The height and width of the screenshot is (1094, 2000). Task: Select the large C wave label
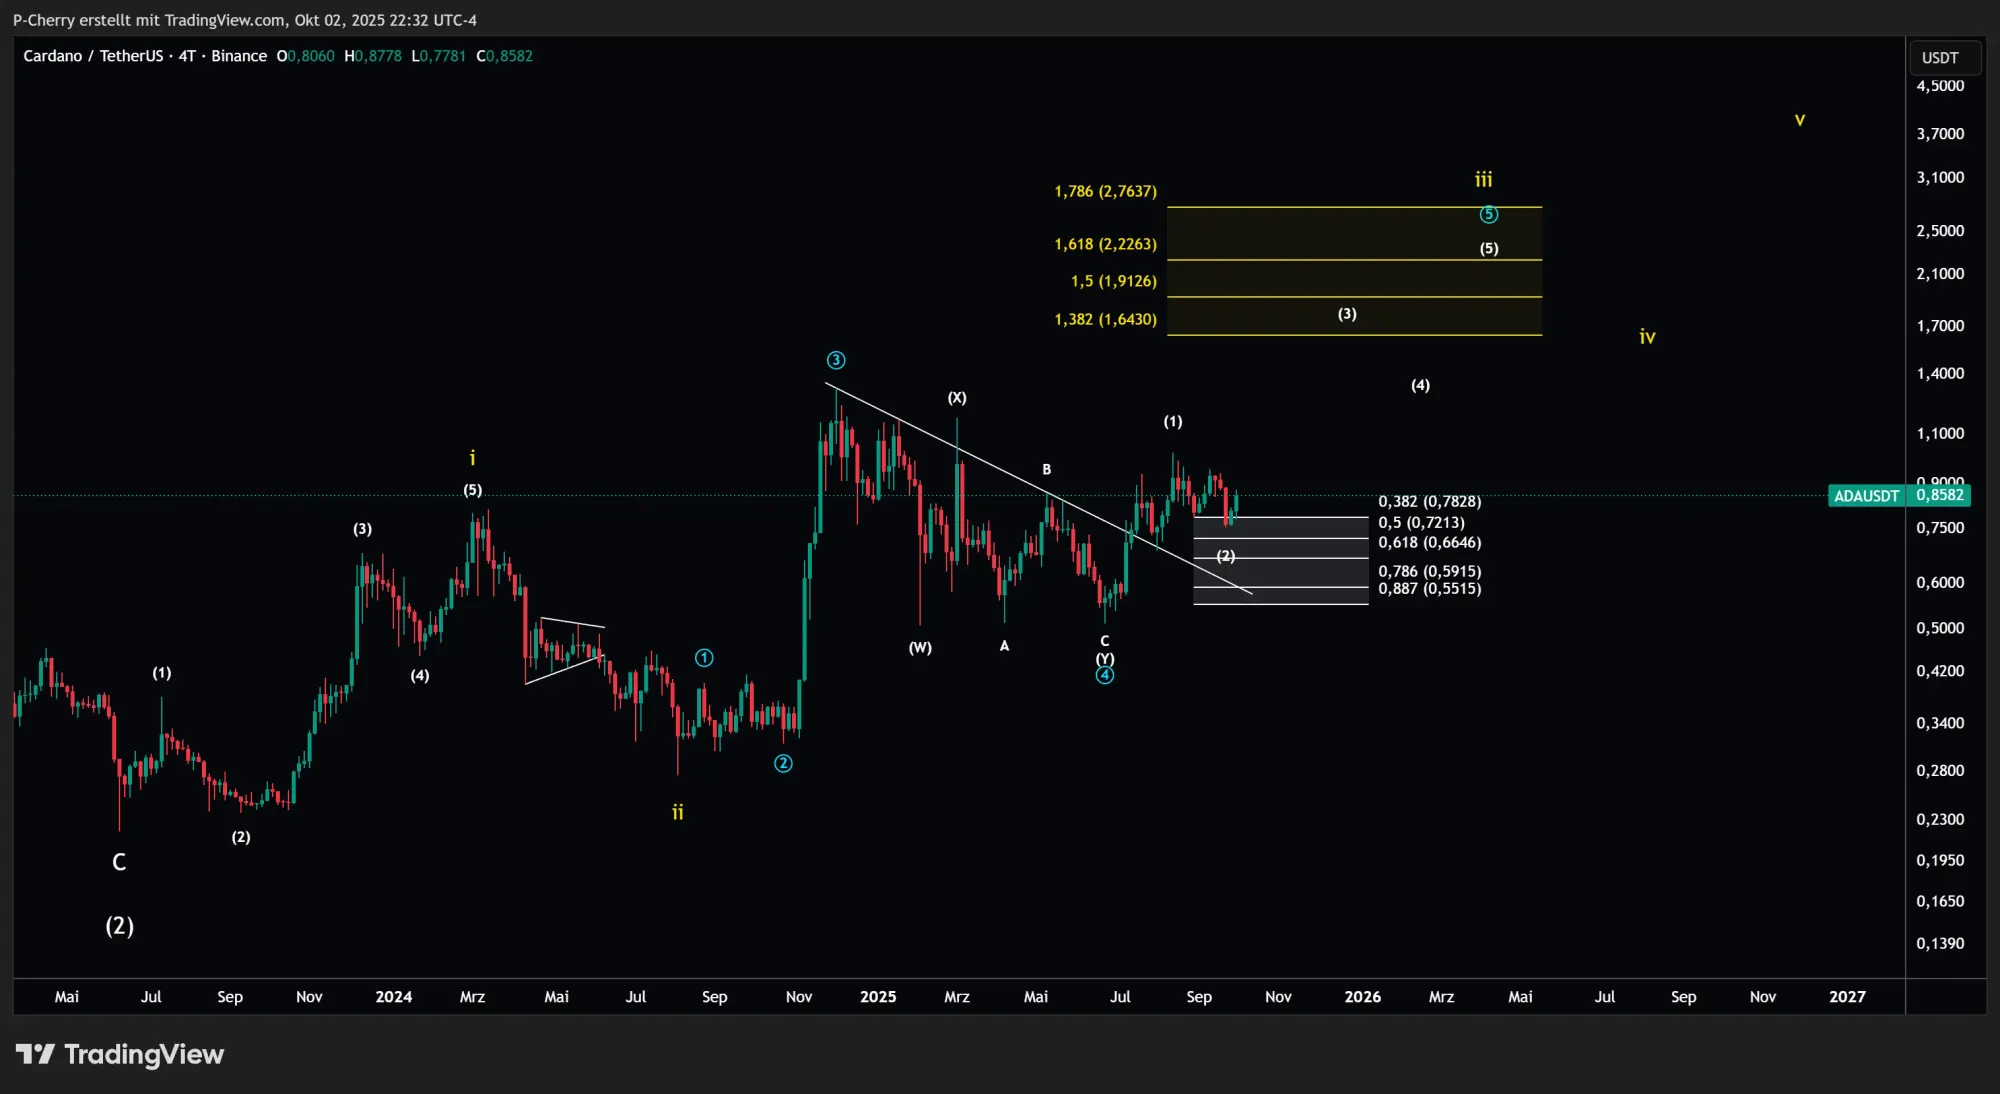point(119,862)
